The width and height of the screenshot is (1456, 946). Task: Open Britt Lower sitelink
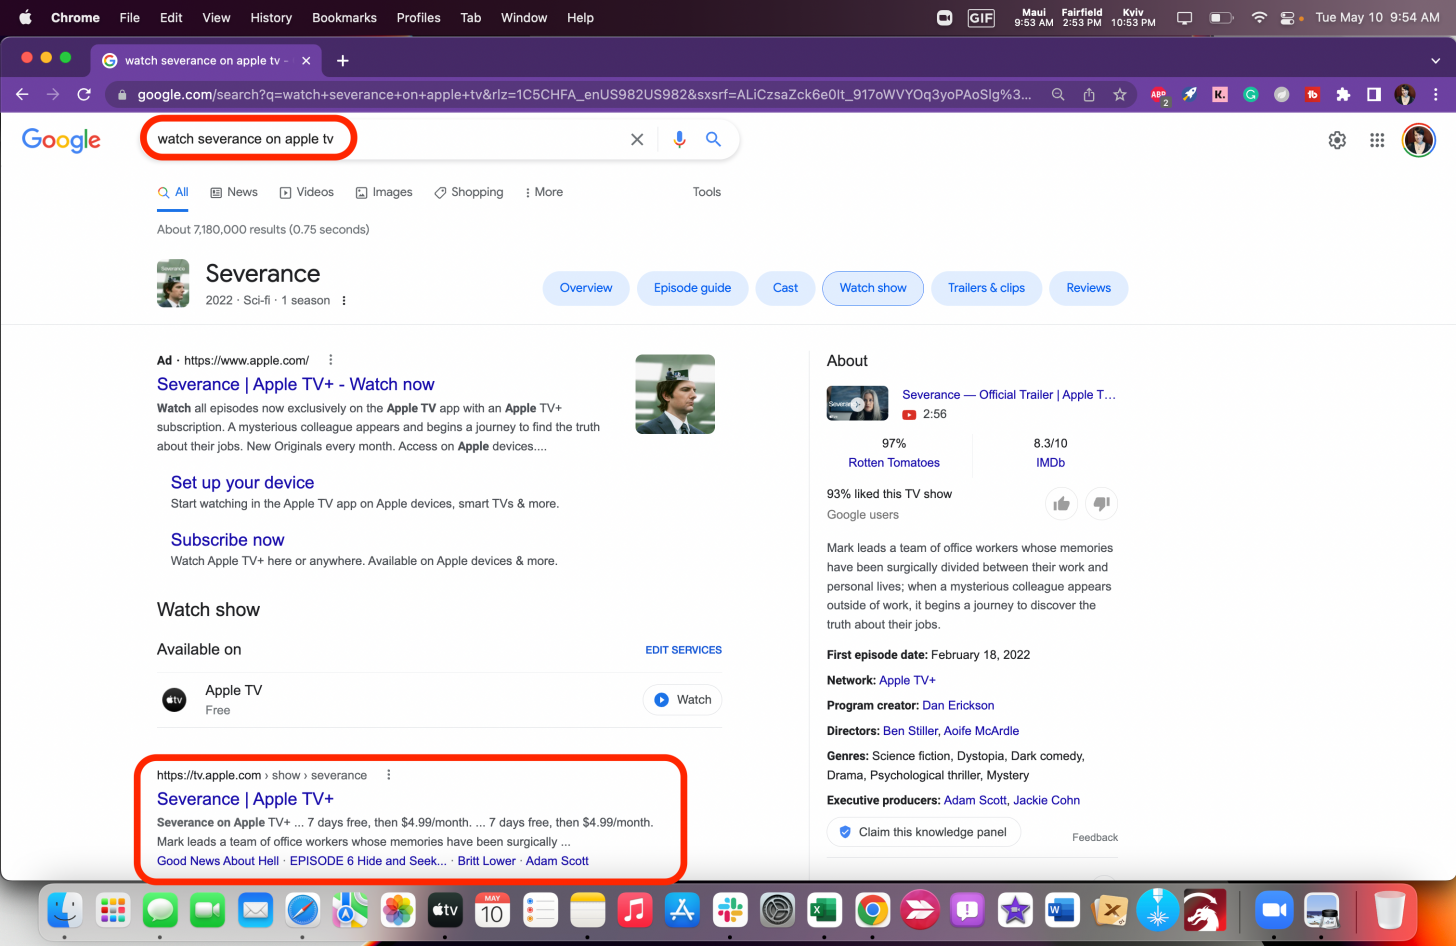pyautogui.click(x=487, y=861)
